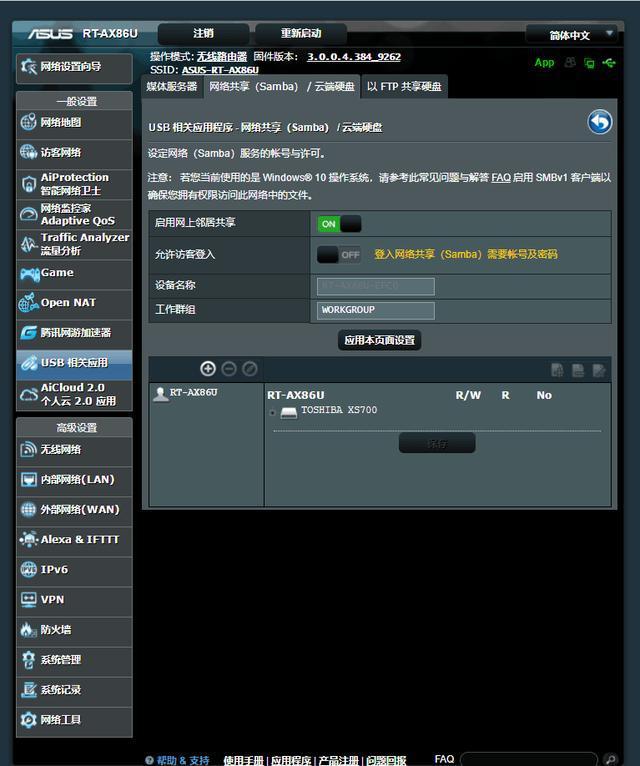Open 无线网络 wireless settings
The image size is (640, 766).
tap(74, 450)
